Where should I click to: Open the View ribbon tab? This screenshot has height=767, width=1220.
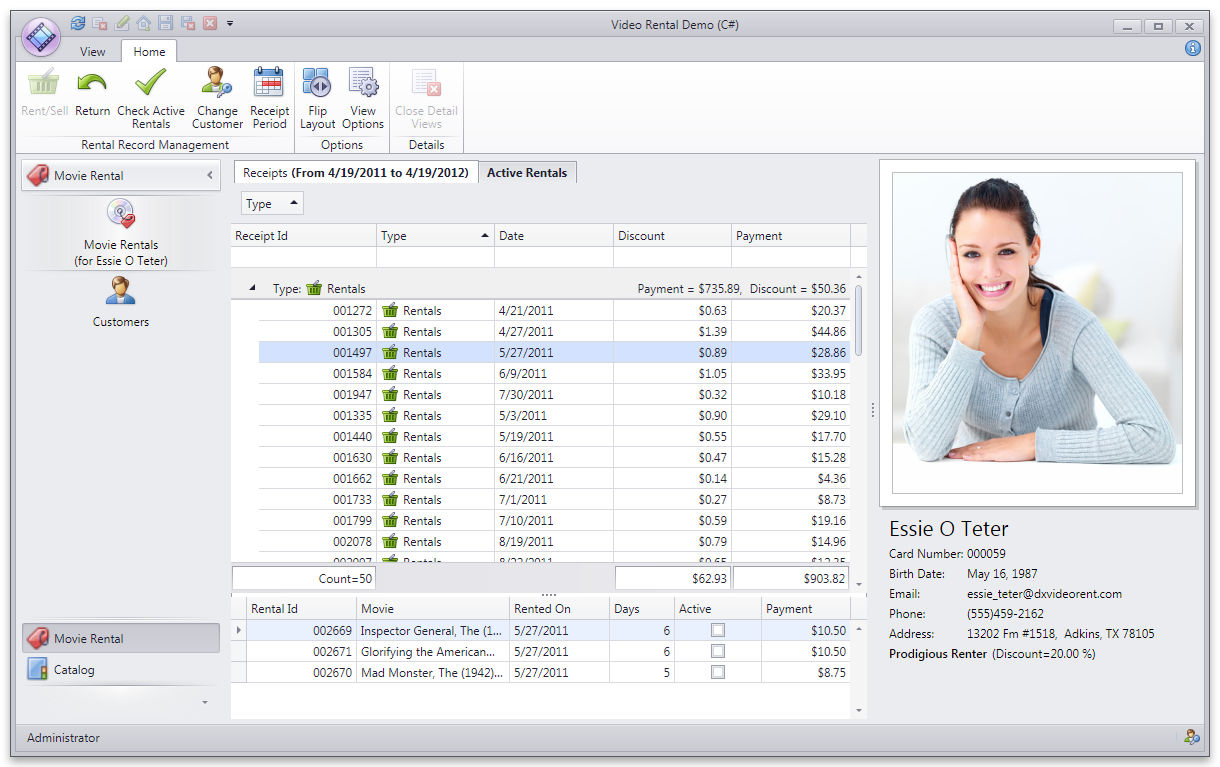[93, 52]
